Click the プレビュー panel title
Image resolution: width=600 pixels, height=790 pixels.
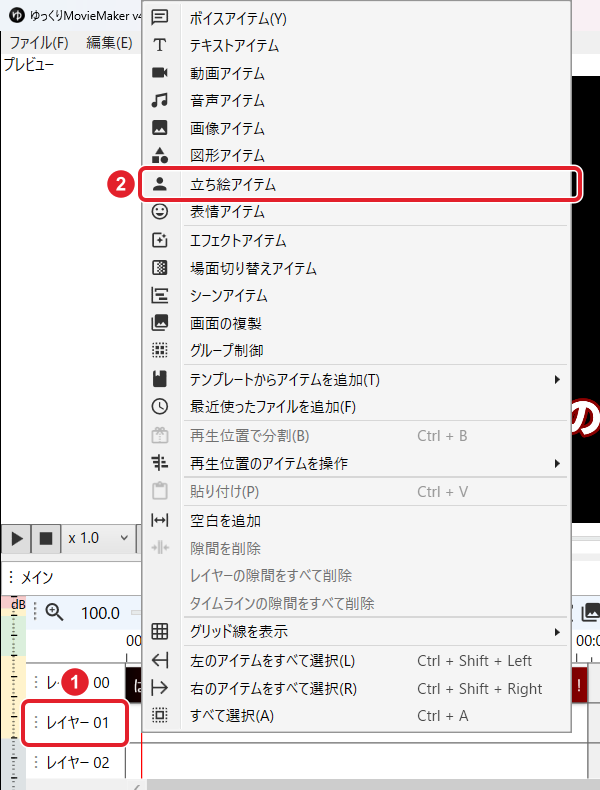click(29, 64)
